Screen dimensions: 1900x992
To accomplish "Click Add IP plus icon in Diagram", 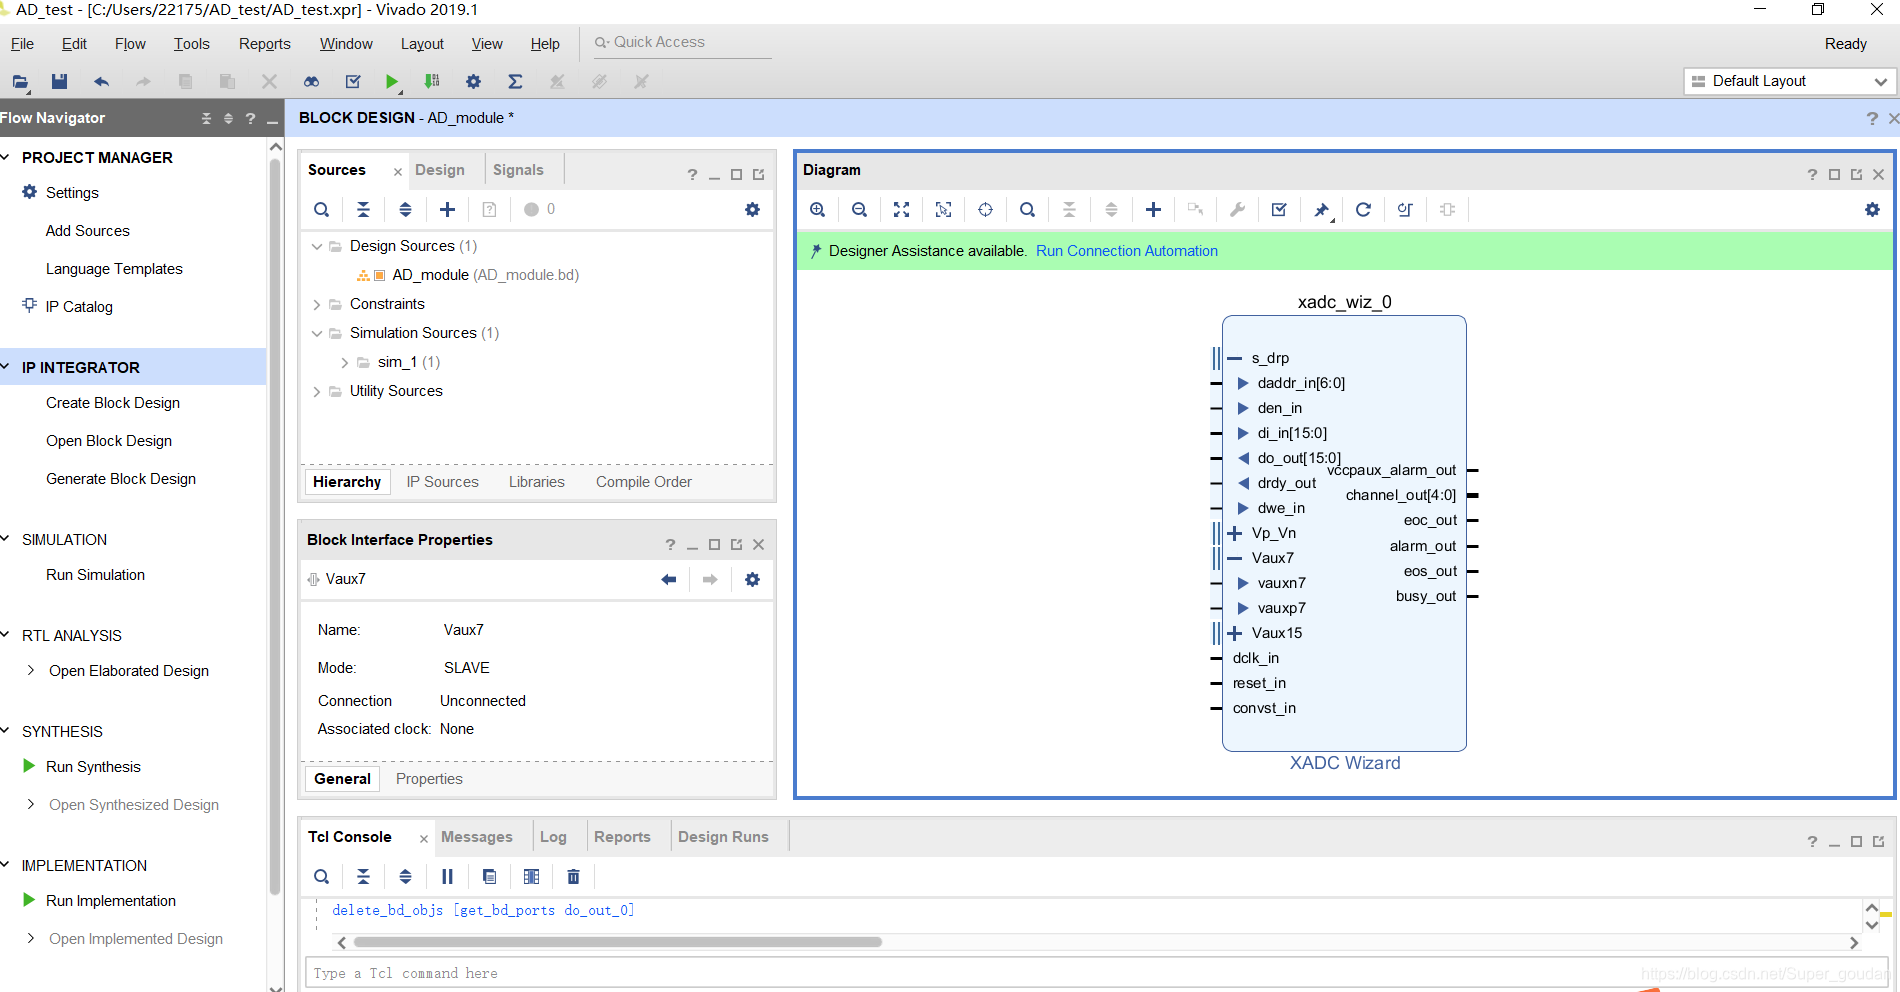I will coord(1153,209).
